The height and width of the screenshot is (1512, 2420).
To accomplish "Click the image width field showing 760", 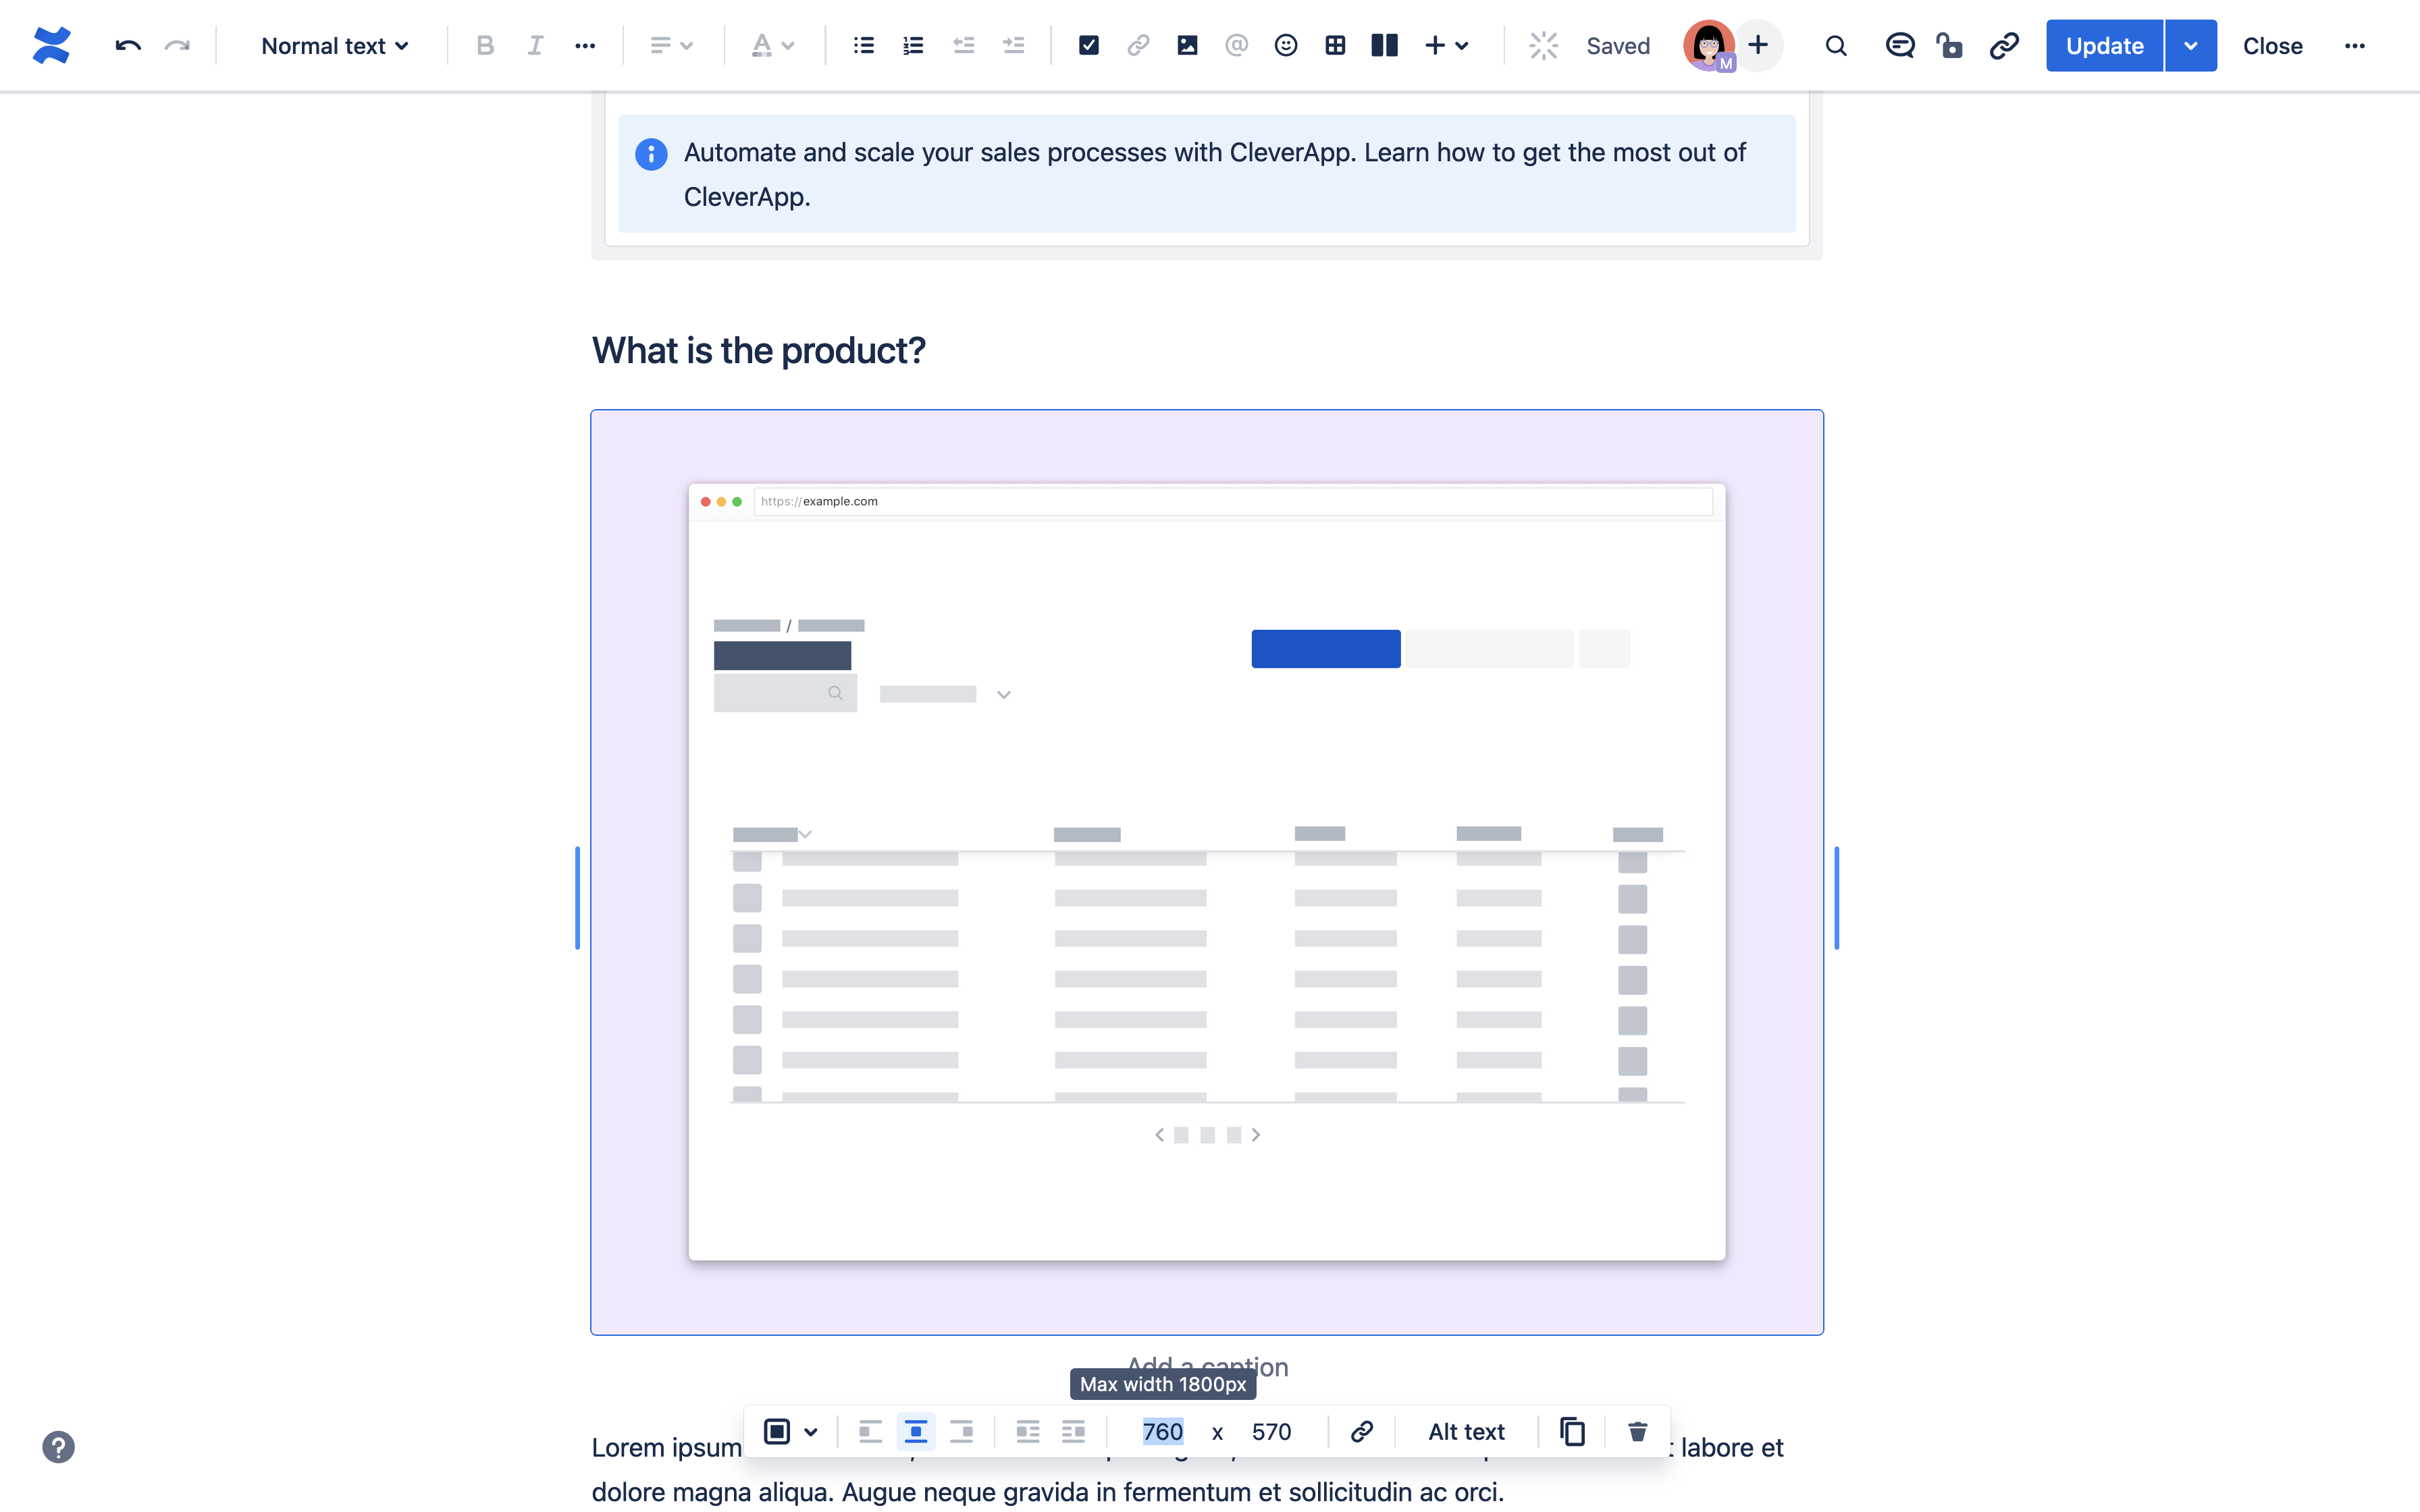I will coord(1162,1431).
